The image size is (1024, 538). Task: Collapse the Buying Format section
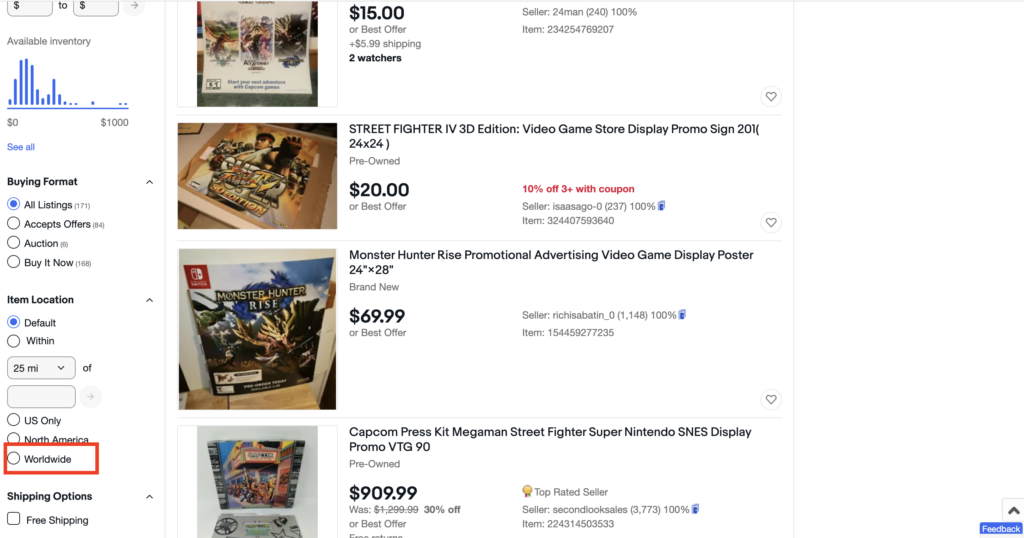coord(150,182)
